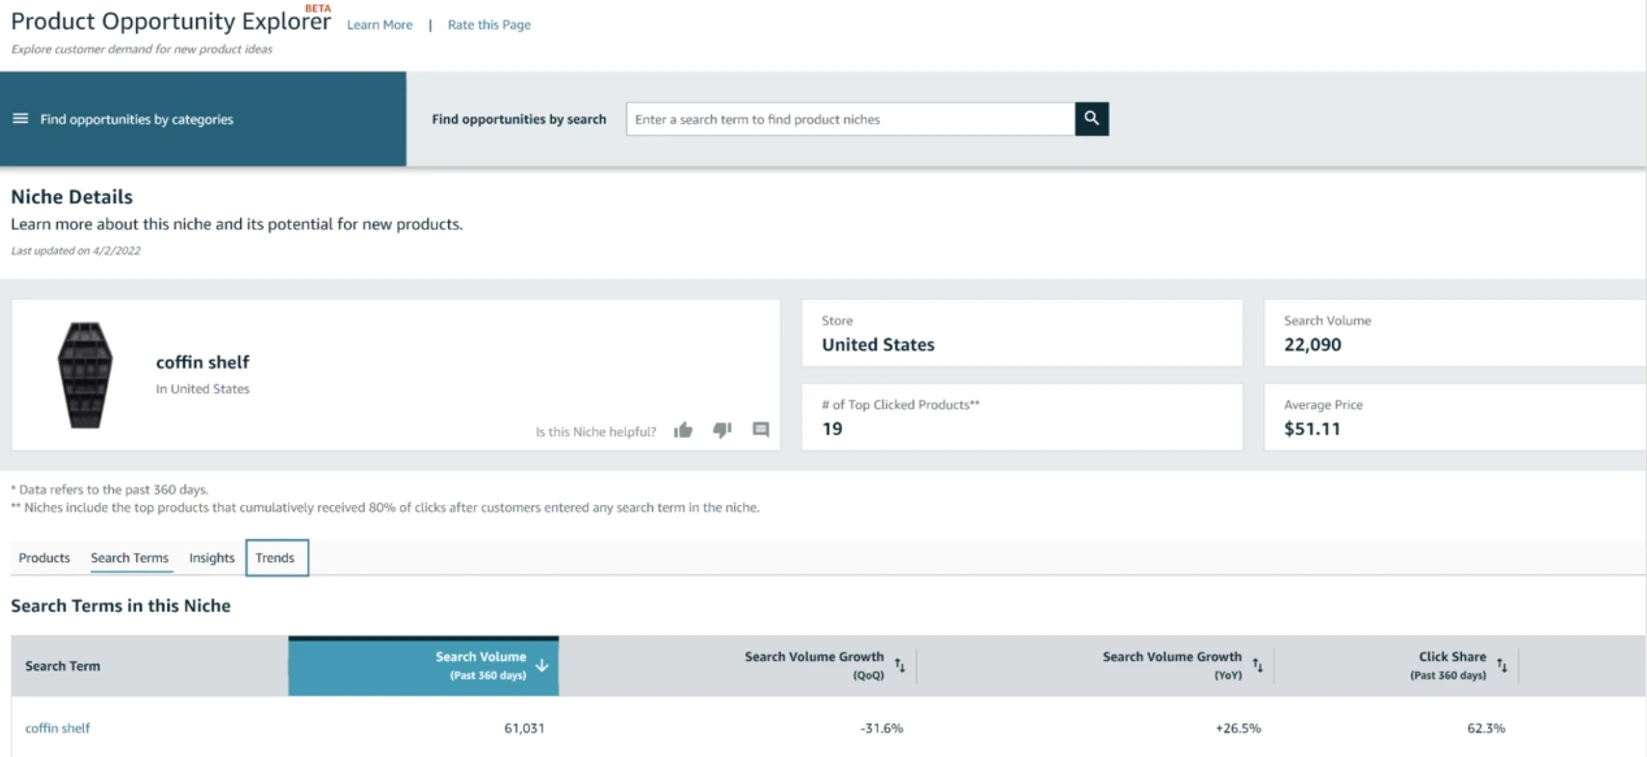Focus the product niche search field
The height and width of the screenshot is (757, 1647).
[850, 119]
